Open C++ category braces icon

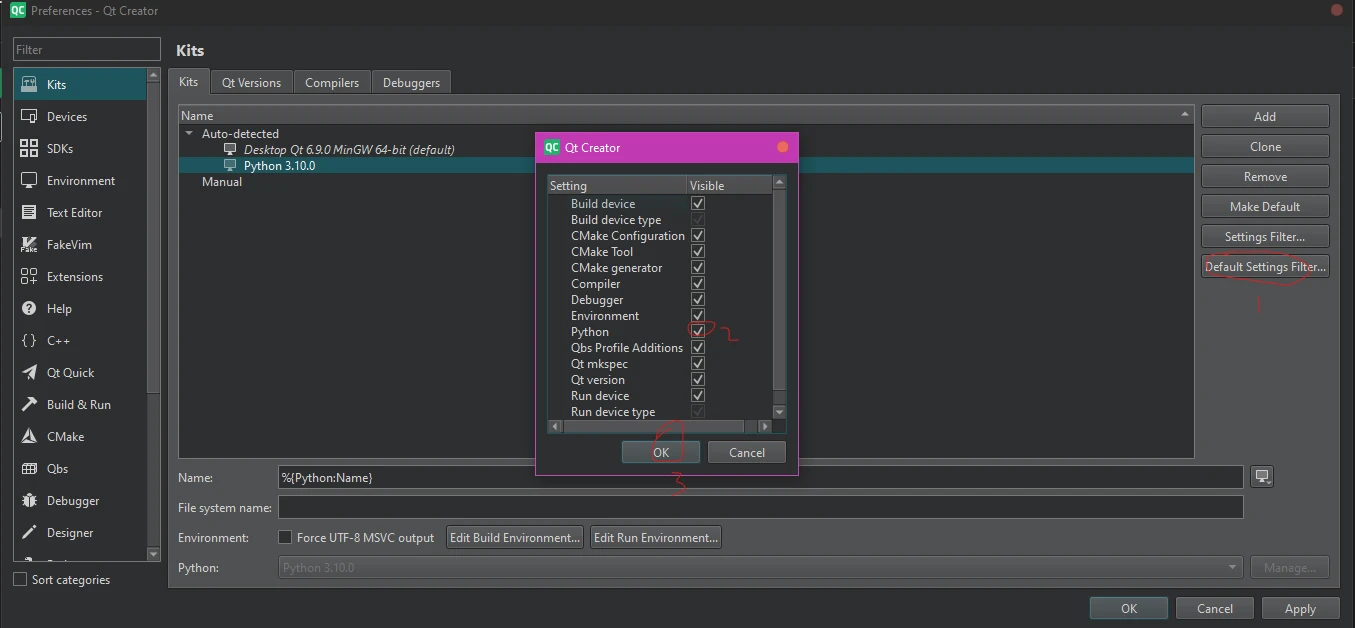tap(29, 341)
